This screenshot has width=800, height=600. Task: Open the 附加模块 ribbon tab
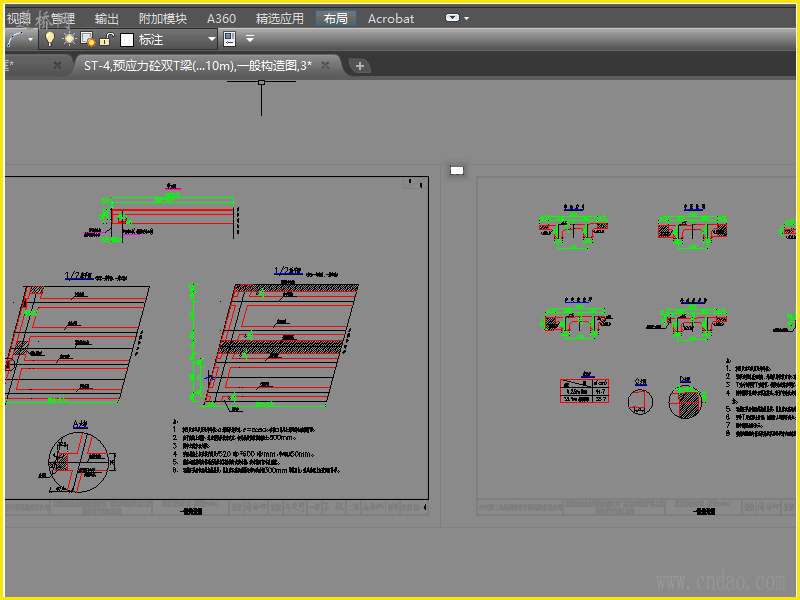click(x=162, y=18)
